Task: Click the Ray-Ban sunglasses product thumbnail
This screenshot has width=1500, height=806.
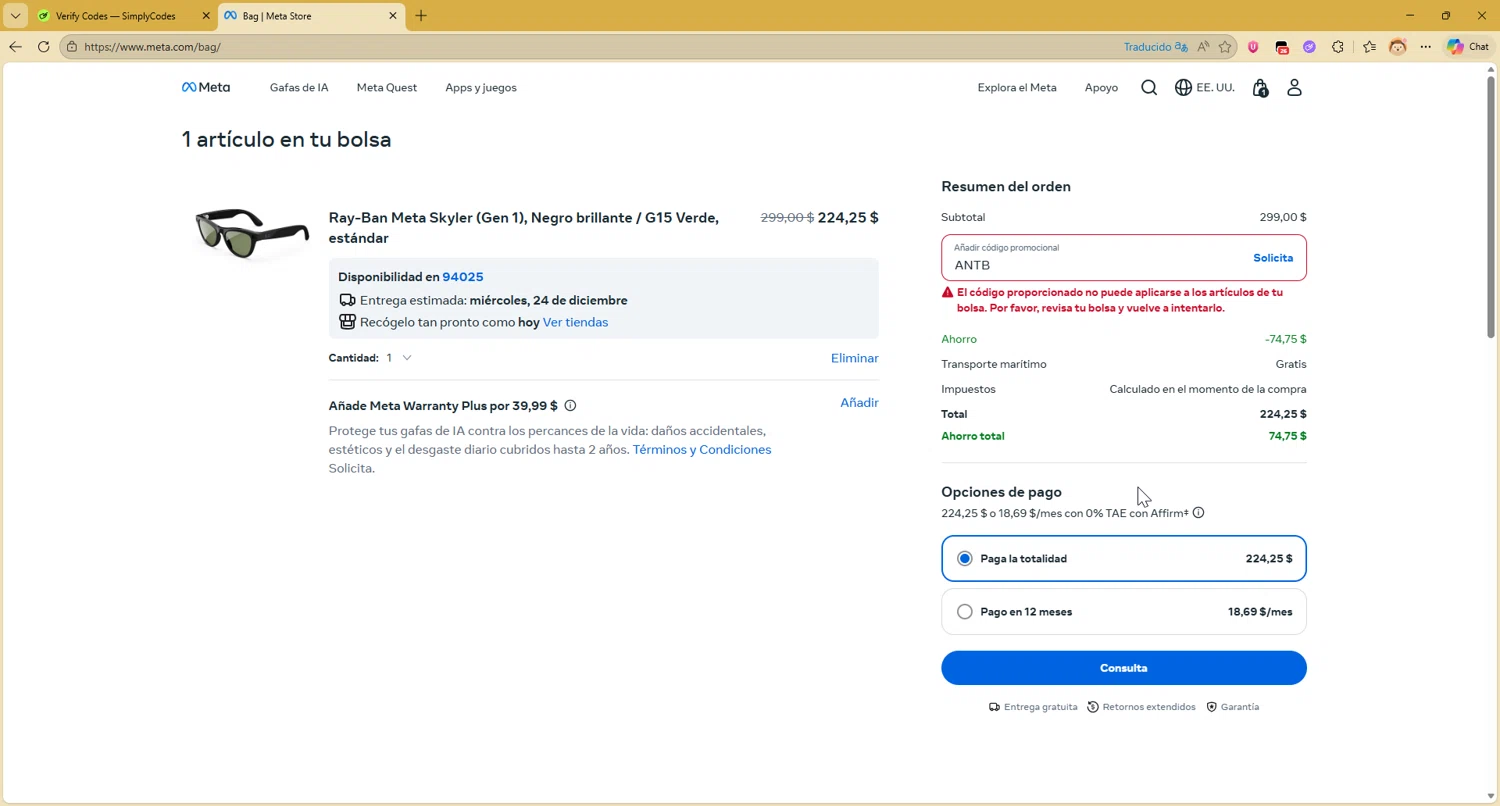Action: pyautogui.click(x=251, y=232)
